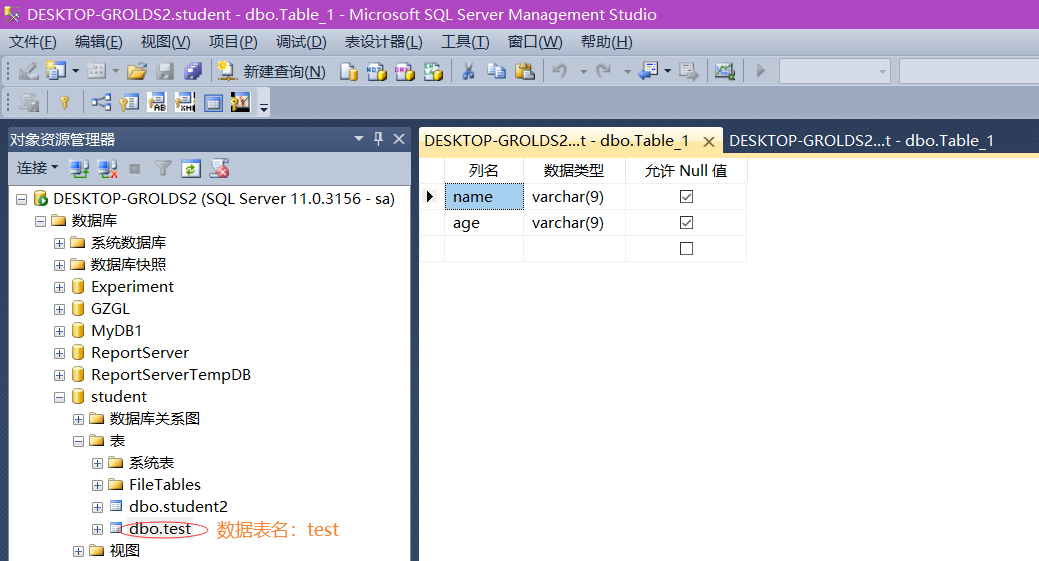Close the active dbo.Table_1 tab
Viewport: 1039px width, 561px height.
pyautogui.click(x=708, y=142)
